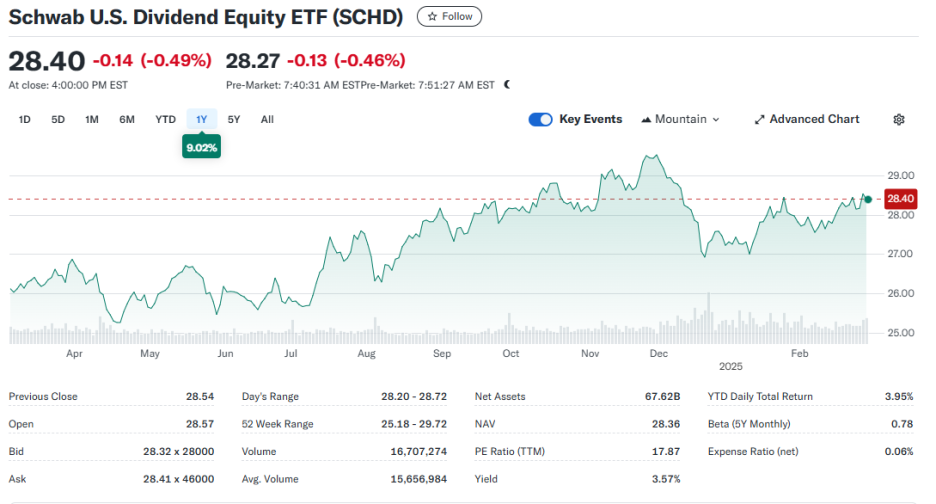Click the YTD Daily Total Return value 3.95%

[899, 397]
